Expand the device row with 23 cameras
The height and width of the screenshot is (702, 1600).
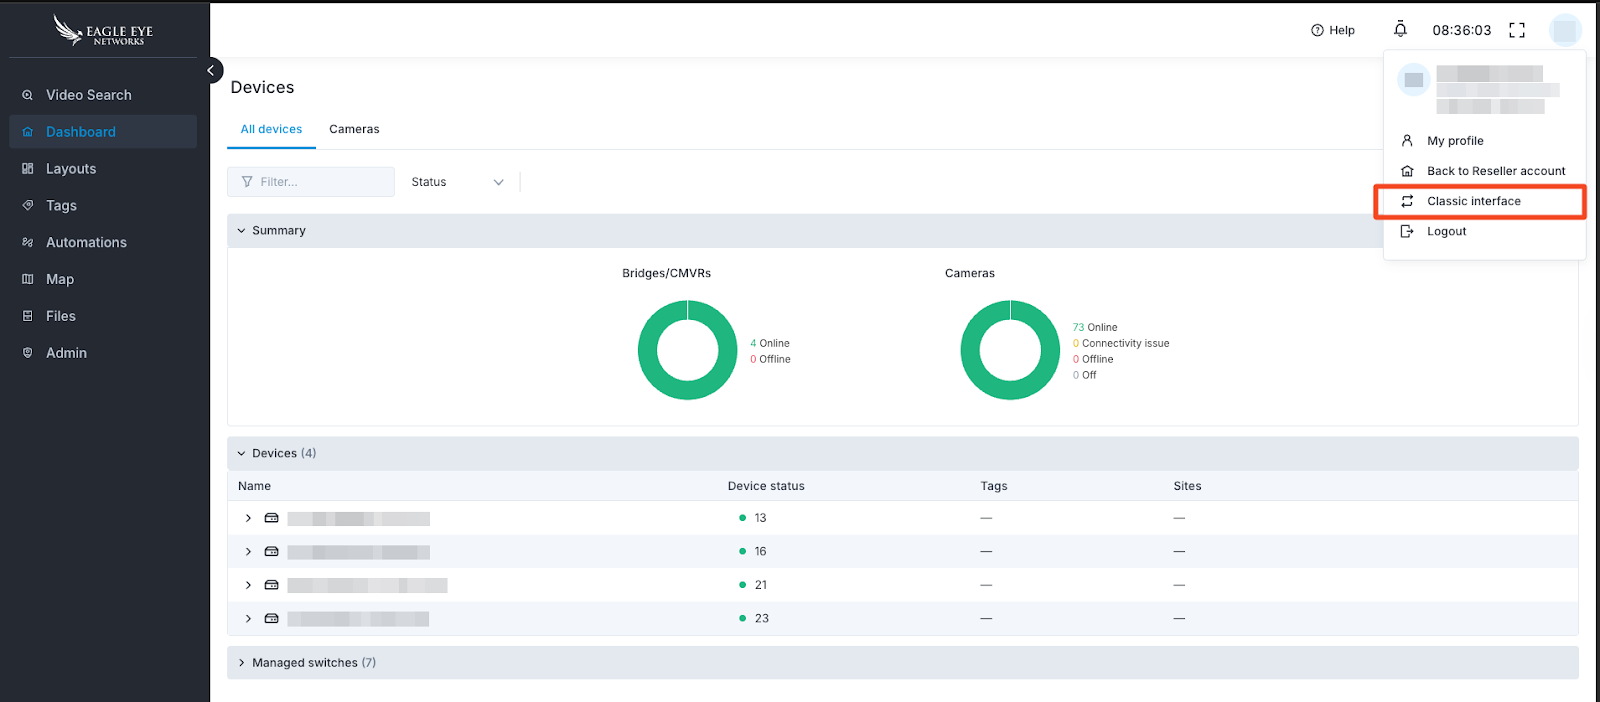pos(248,619)
